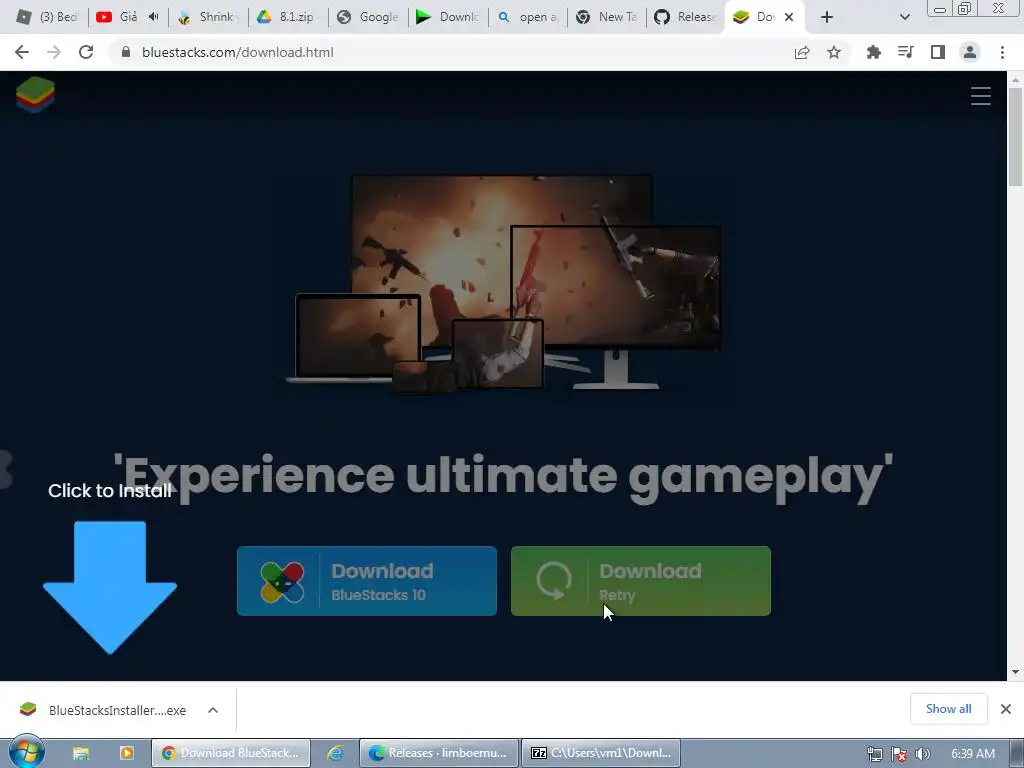Mute the YouTube tab audio icon
Screen dimensions: 1024x768
click(153, 17)
